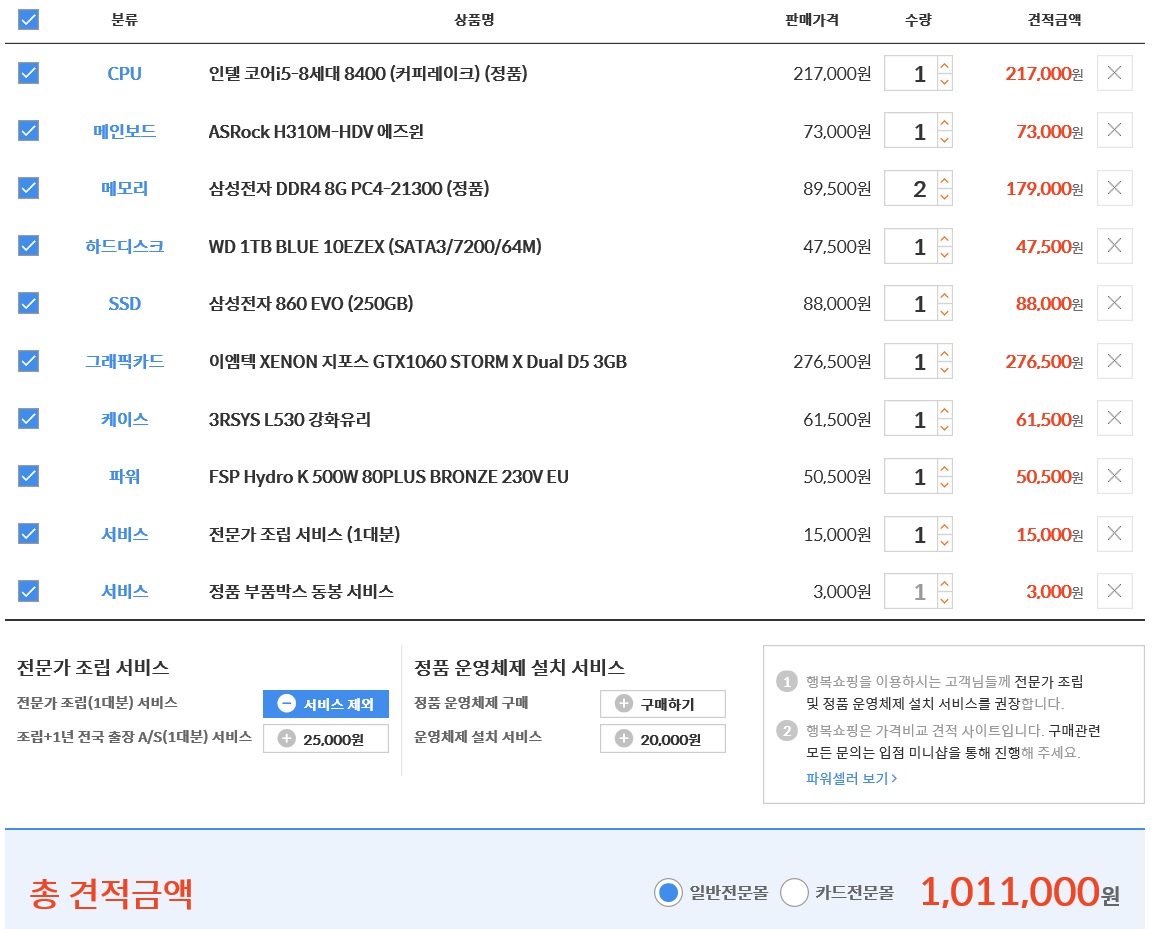
Task: Open the 파워셀러 보기 link
Action: 851,778
